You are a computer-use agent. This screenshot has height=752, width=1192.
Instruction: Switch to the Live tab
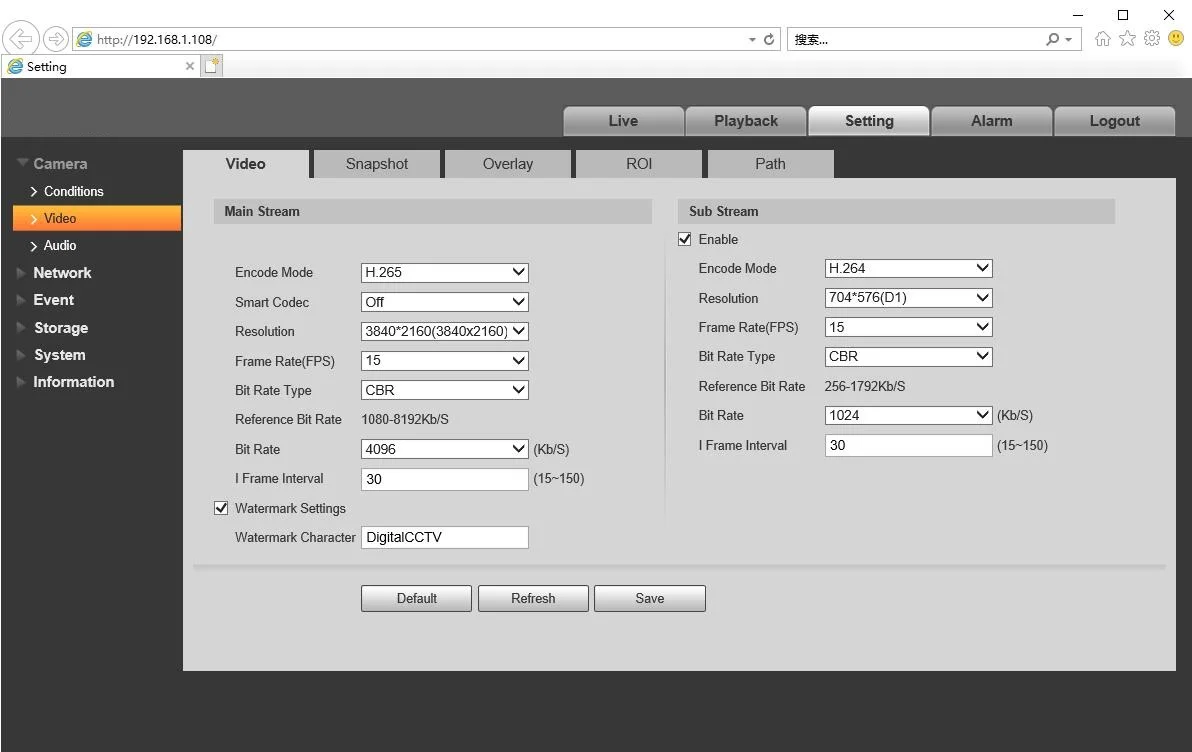(623, 121)
